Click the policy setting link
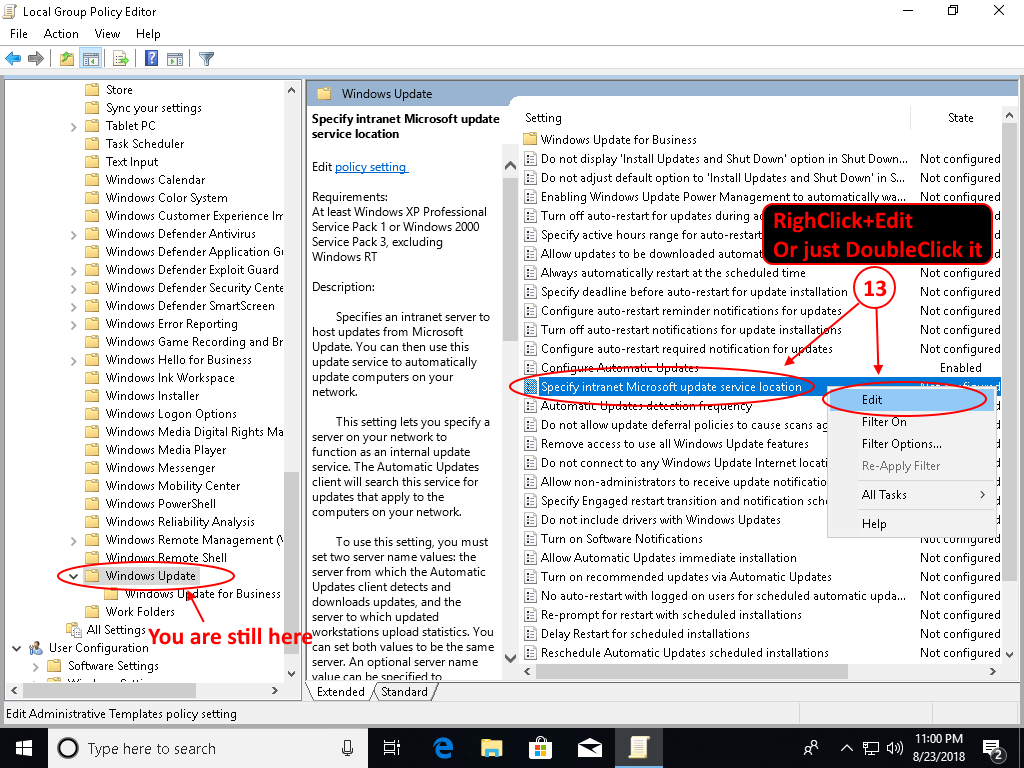This screenshot has height=768, width=1024. coord(371,167)
